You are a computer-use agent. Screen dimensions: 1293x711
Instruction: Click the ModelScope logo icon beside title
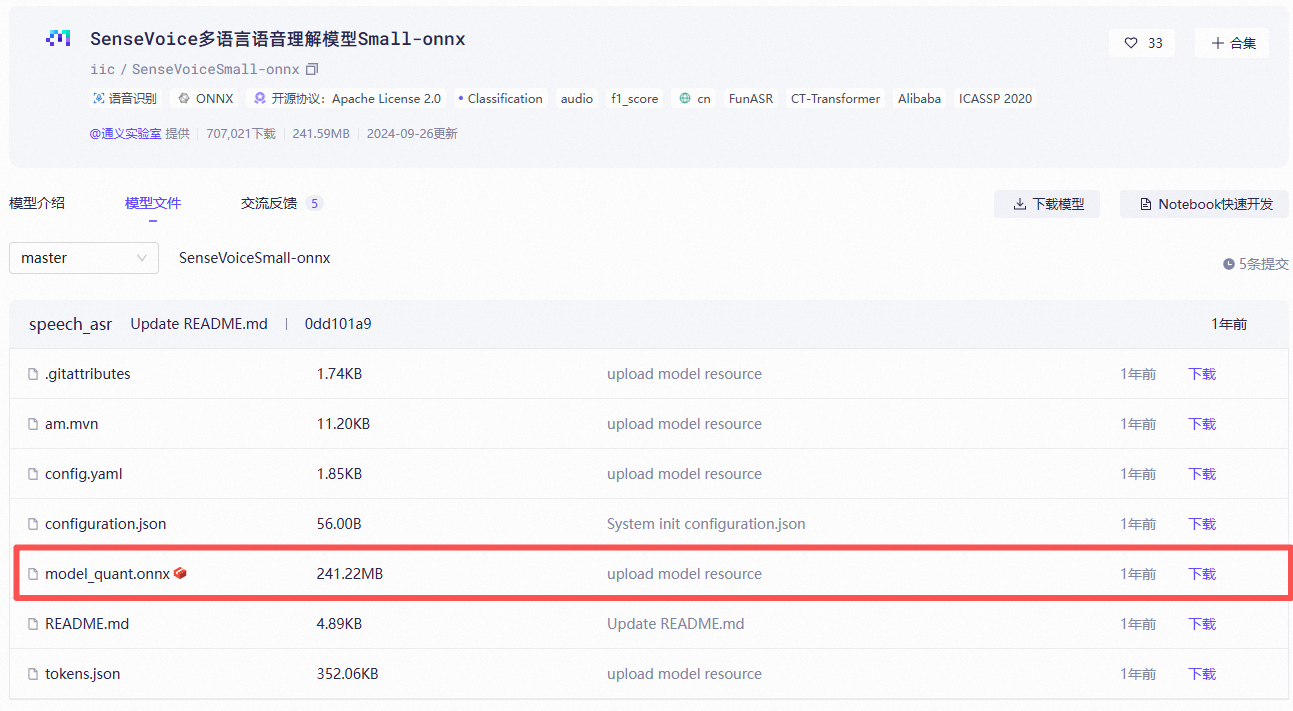click(58, 39)
